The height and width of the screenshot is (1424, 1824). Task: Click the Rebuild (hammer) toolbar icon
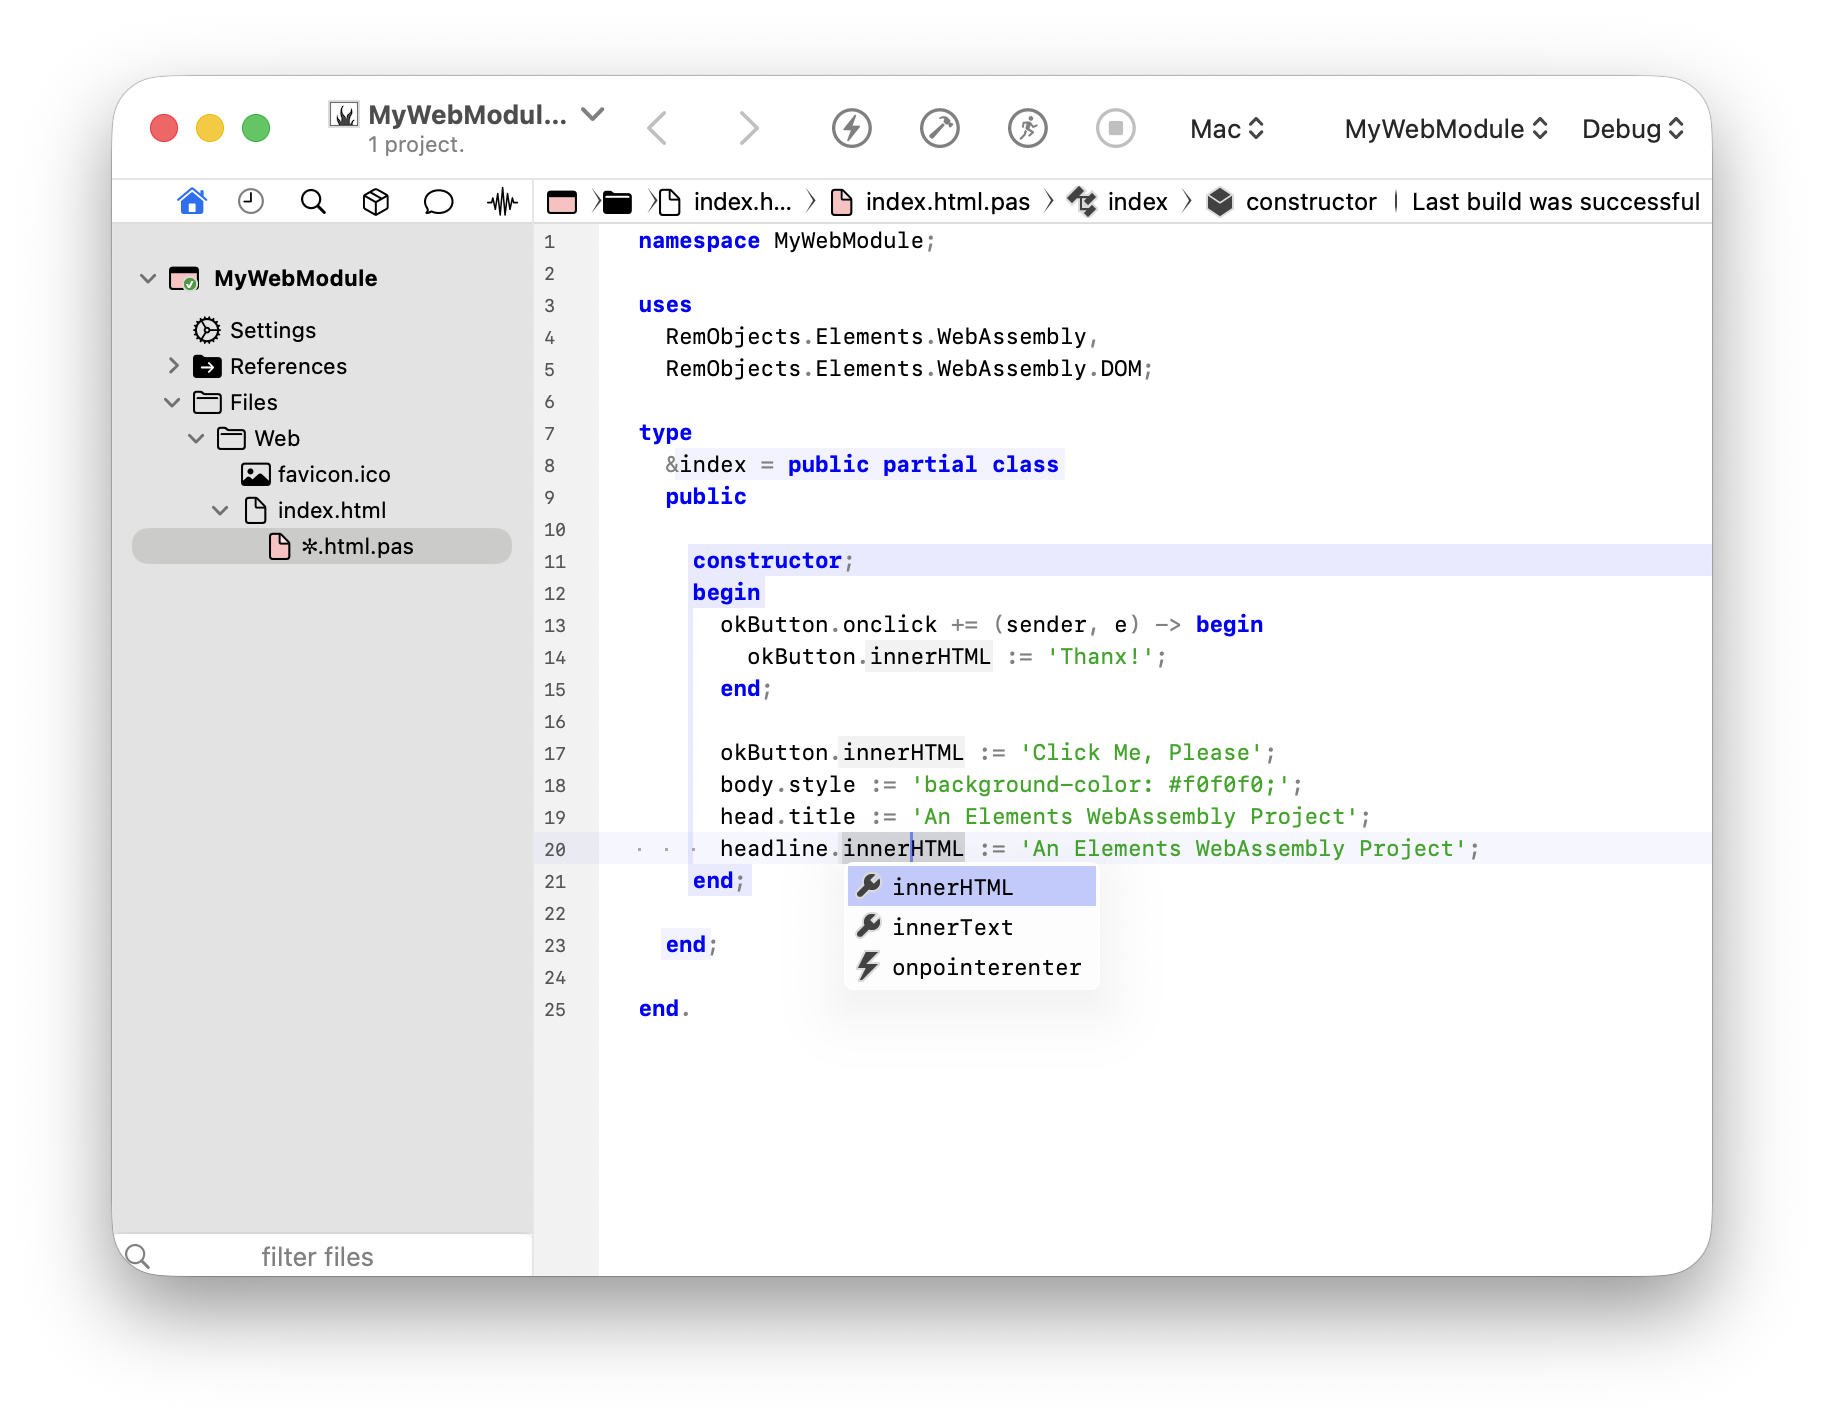click(939, 128)
